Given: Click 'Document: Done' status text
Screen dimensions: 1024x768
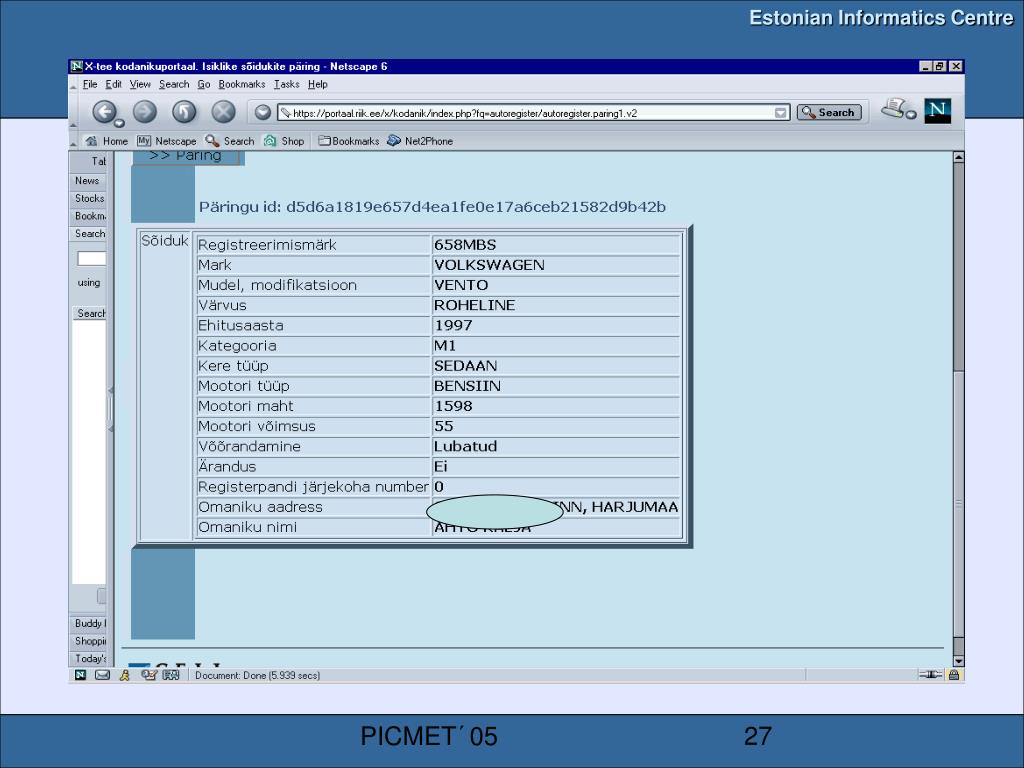Looking at the screenshot, I should click(x=257, y=675).
